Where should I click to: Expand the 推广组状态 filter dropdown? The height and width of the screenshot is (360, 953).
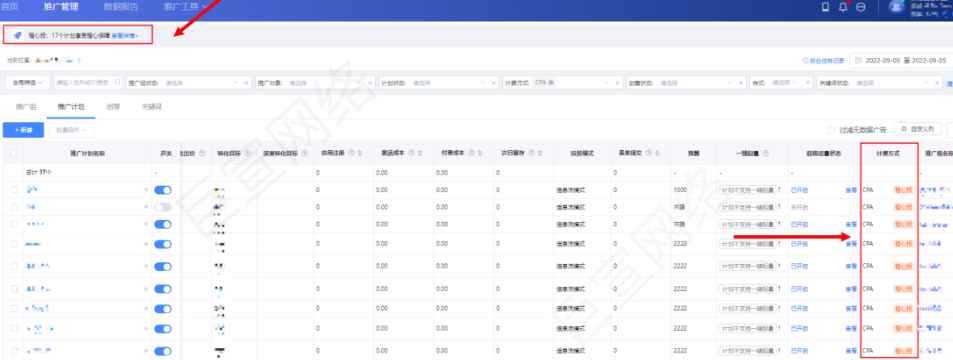click(236, 83)
